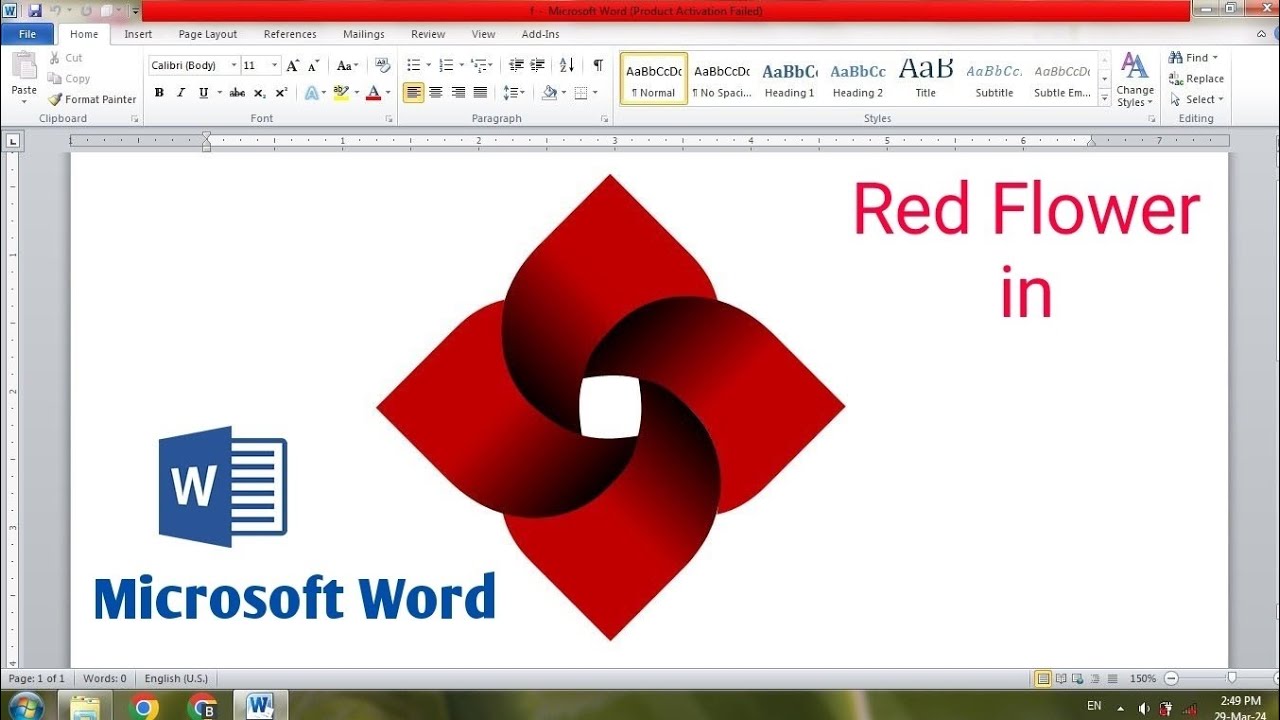Screen dimensions: 1280x720
Task: Apply strikethrough to text
Action: pos(237,93)
